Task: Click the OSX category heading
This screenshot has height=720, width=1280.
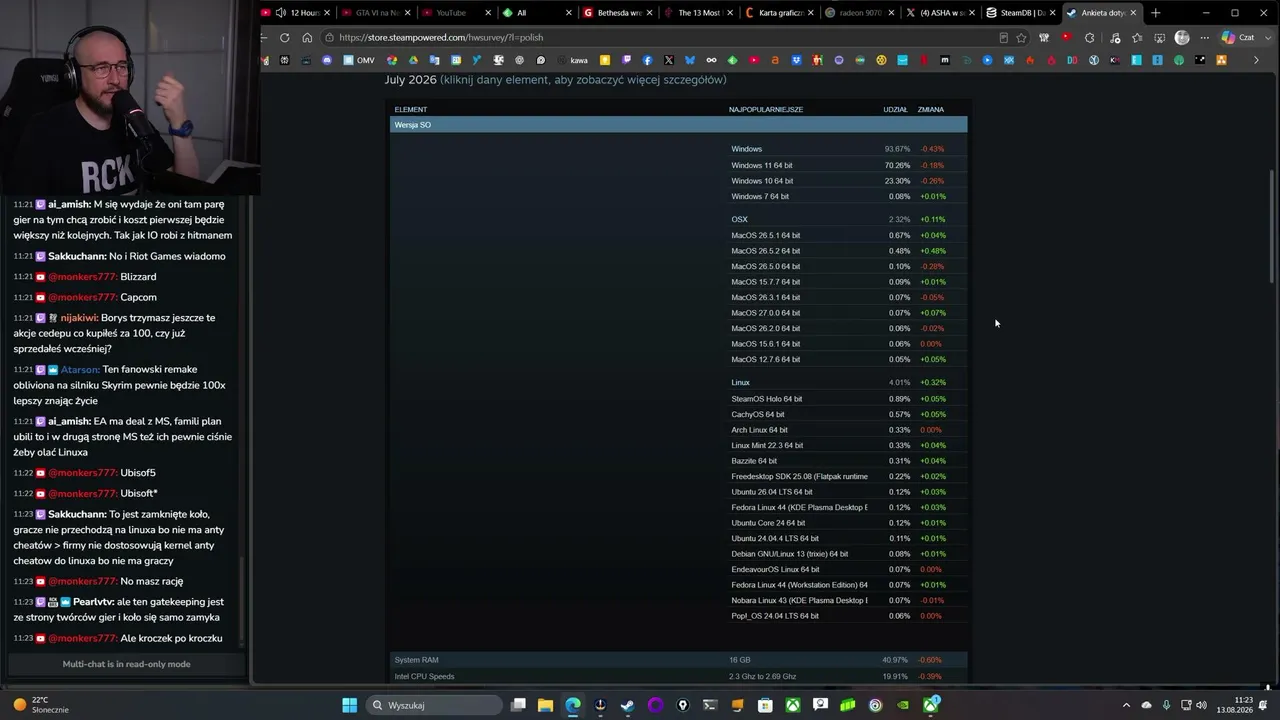Action: point(739,219)
